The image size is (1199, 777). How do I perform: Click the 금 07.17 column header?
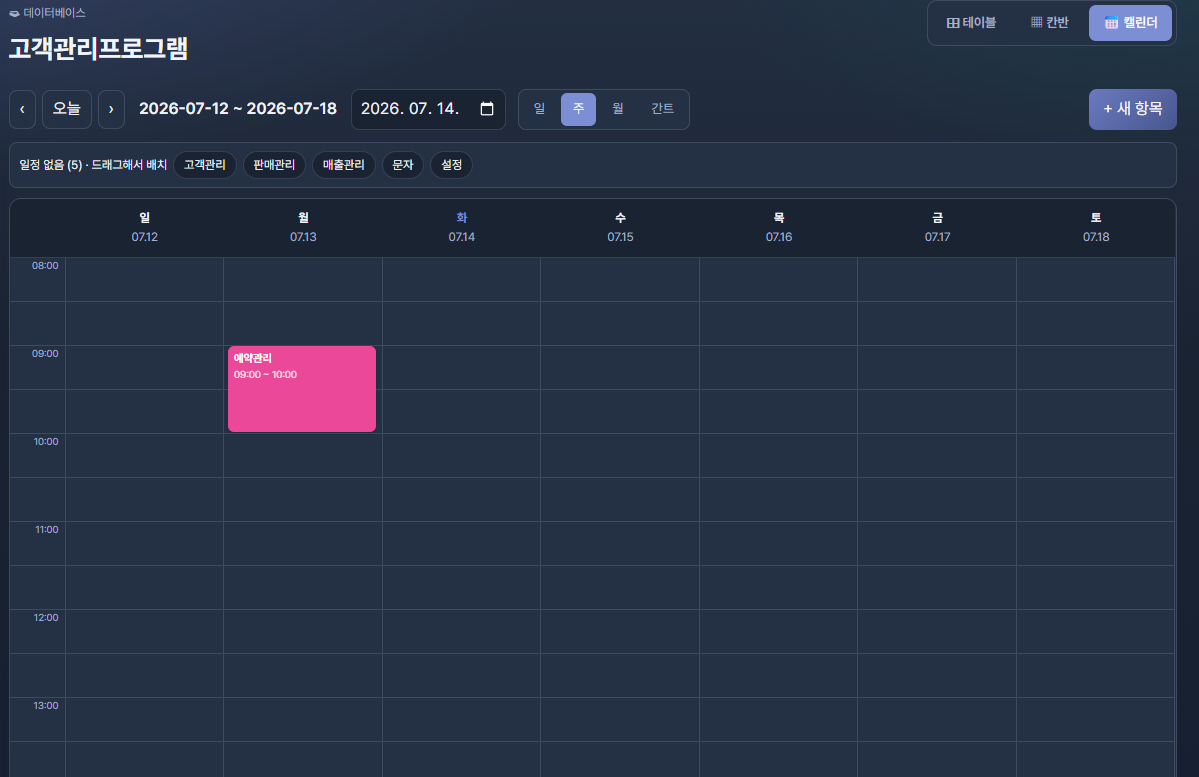click(x=937, y=227)
